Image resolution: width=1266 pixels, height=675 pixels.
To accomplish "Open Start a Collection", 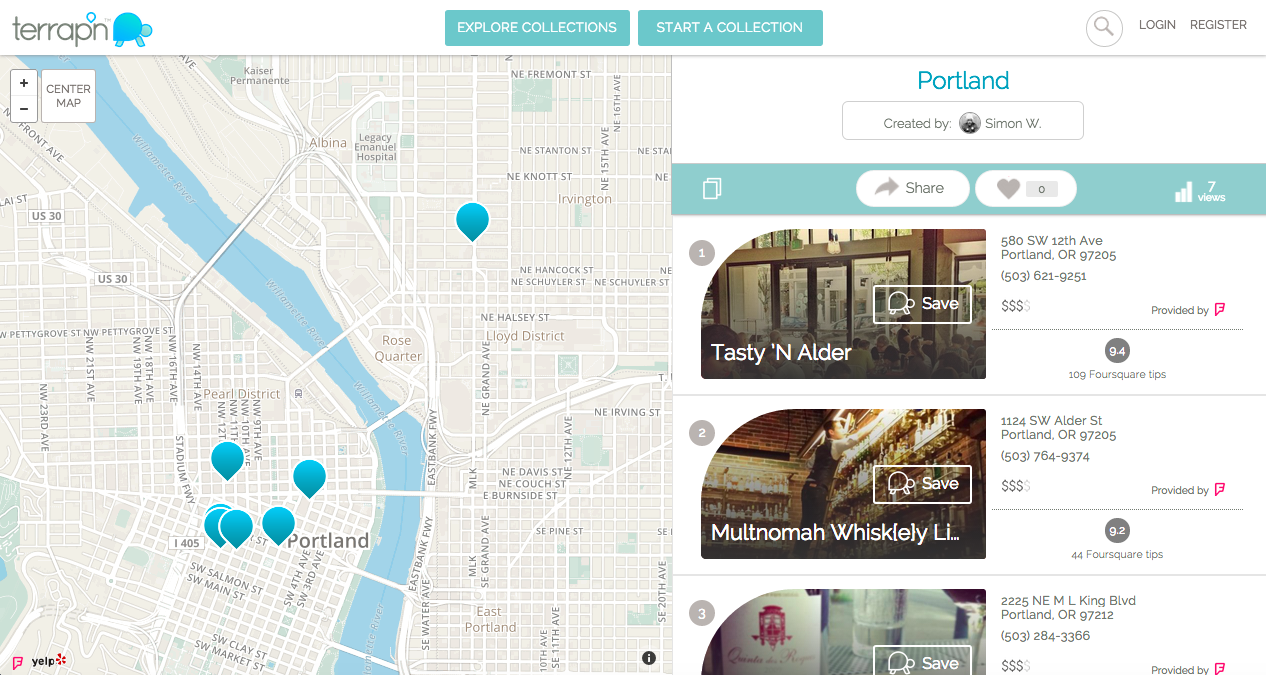I will [x=730, y=28].
